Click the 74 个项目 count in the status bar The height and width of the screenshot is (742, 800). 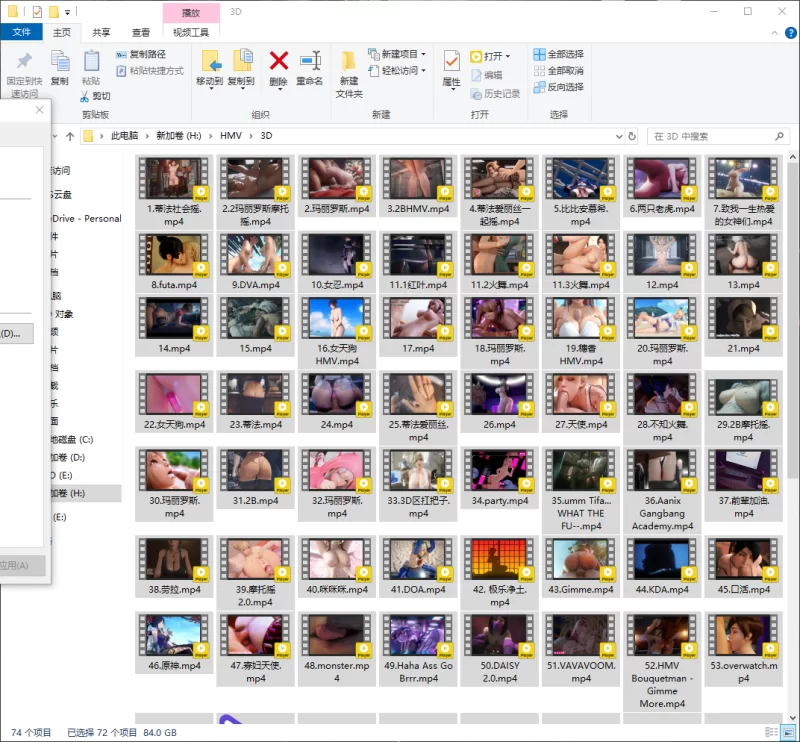point(31,733)
